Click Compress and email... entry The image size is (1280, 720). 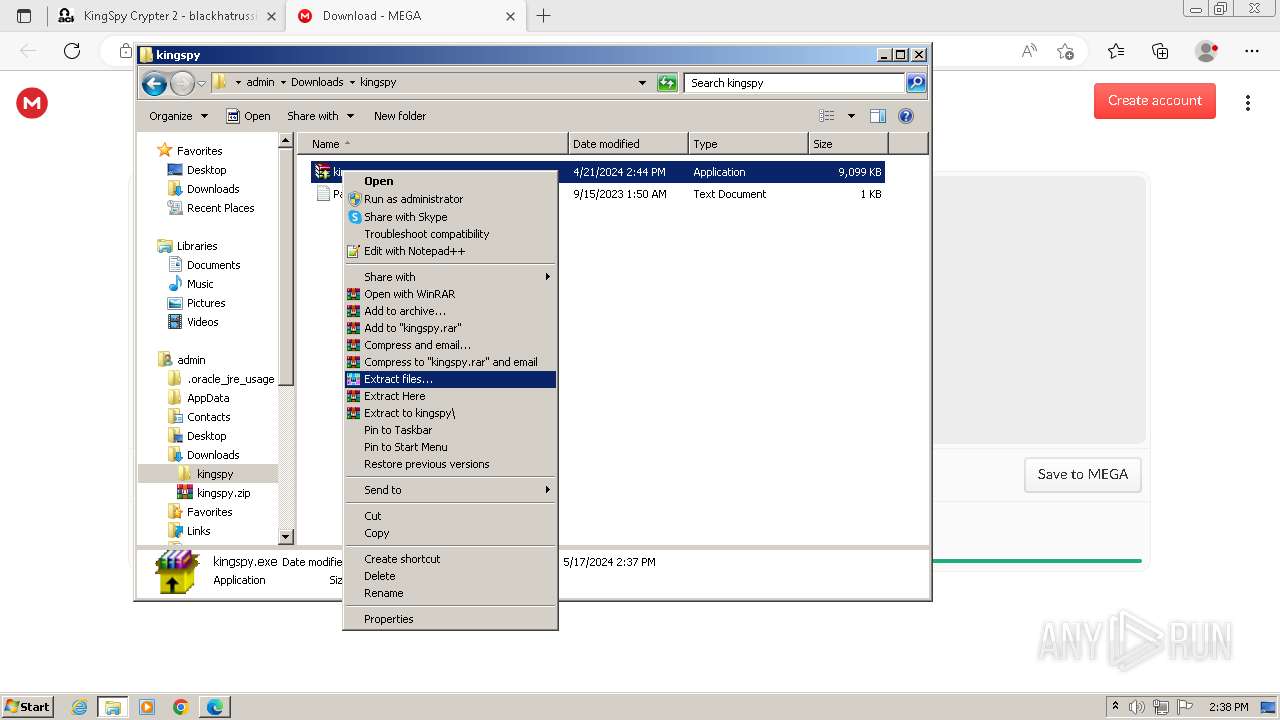[450, 345]
